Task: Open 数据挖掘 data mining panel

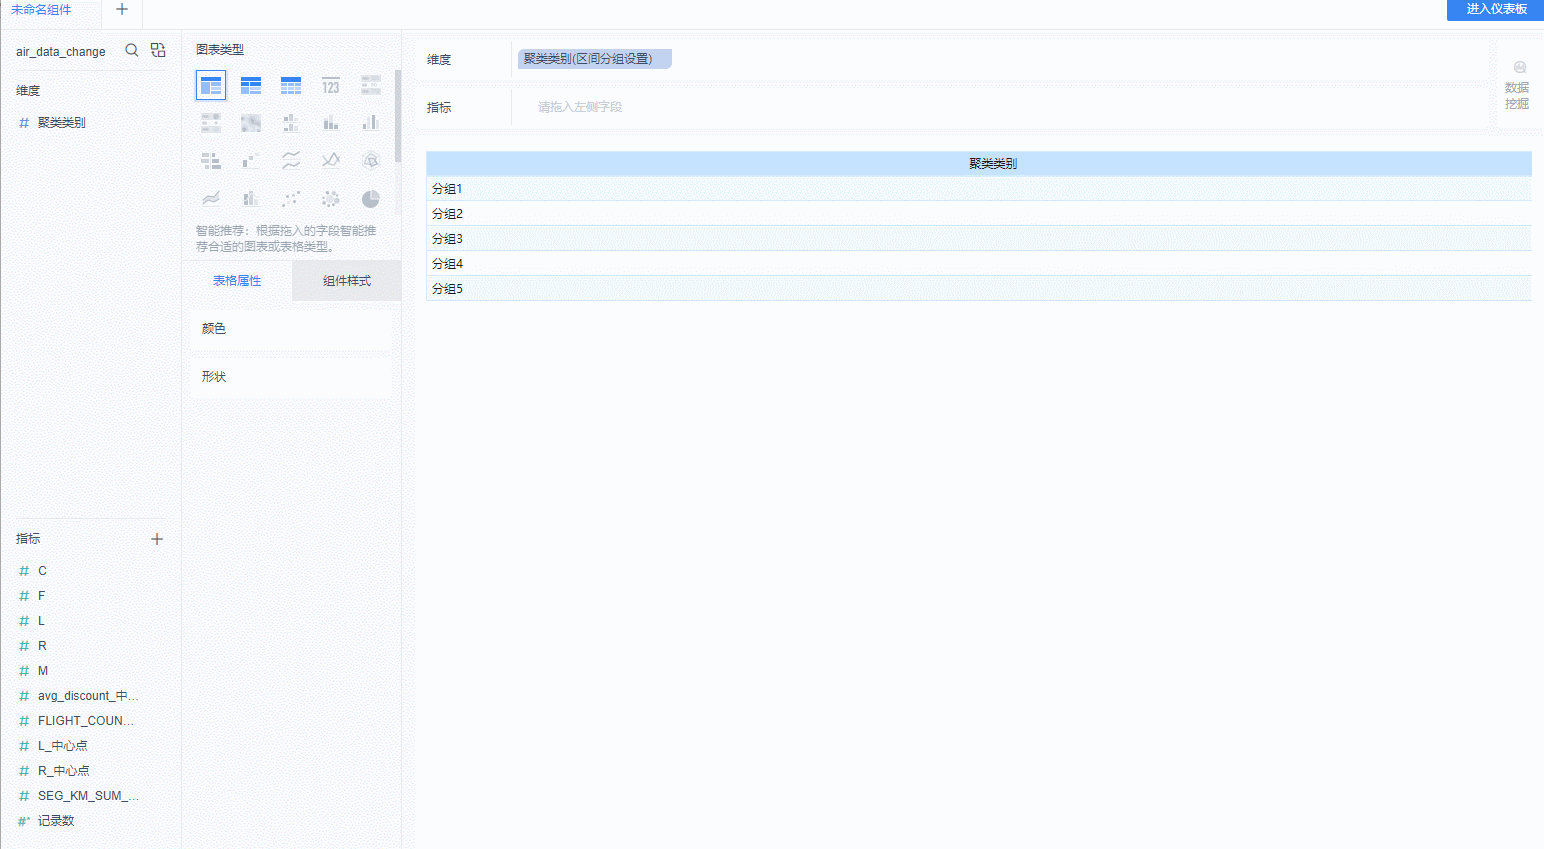Action: 1517,86
